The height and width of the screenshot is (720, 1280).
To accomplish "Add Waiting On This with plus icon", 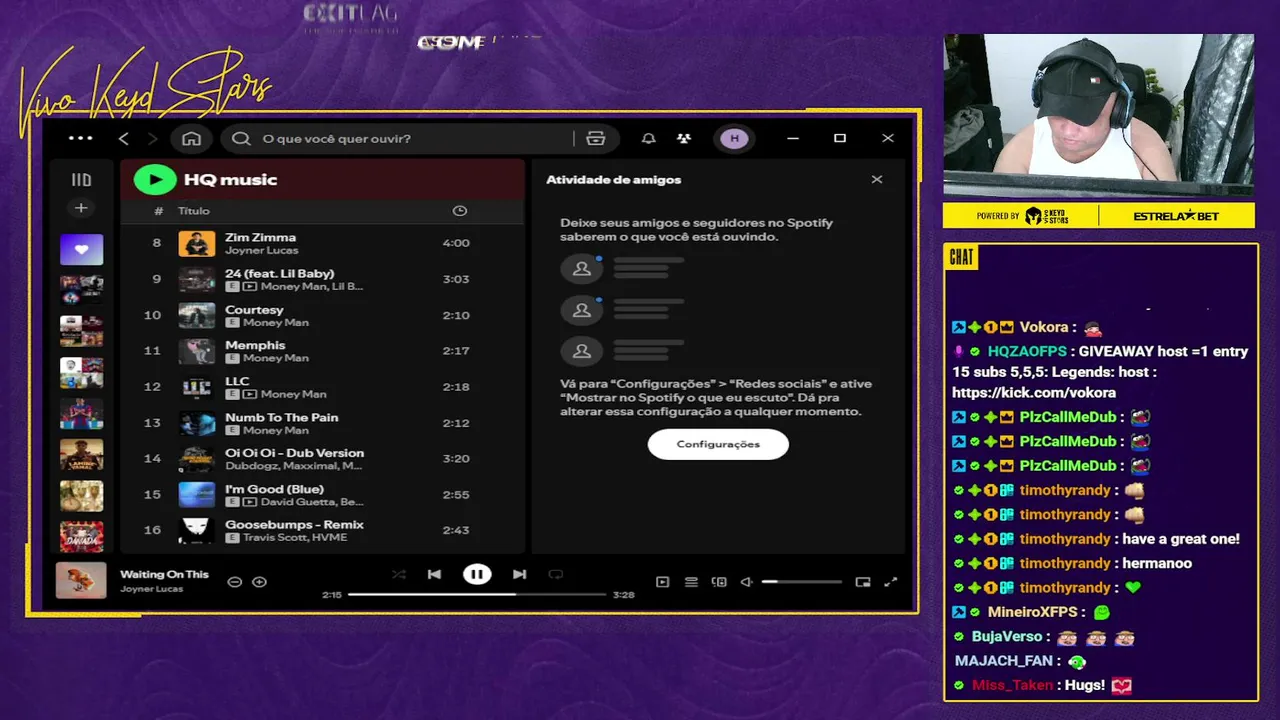I will click(x=260, y=581).
